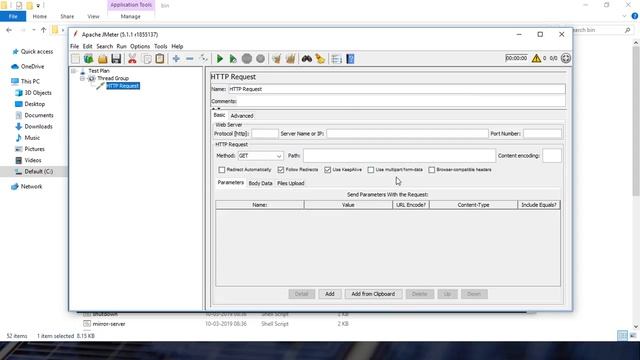Open Search with binoculars icon
The image size is (640, 360).
tap(307, 59)
